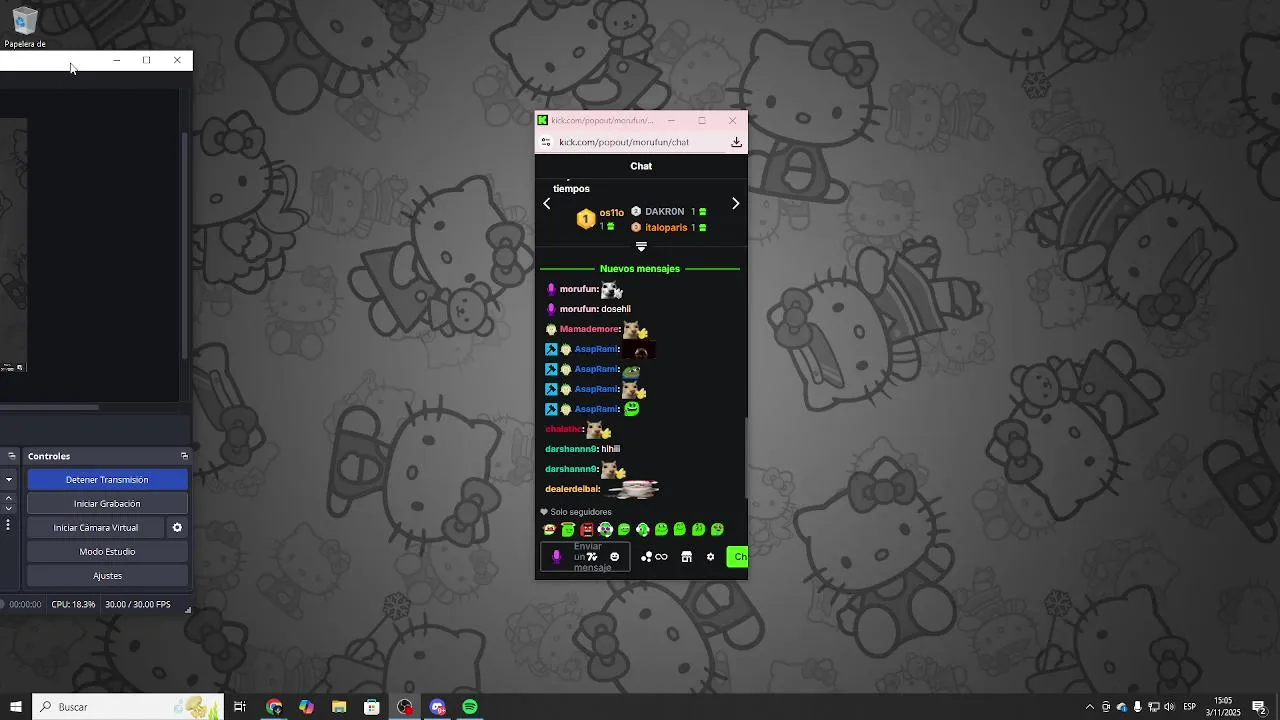Open Papelera de reciclaje desktop icon
1280x720 pixels.
point(24,27)
